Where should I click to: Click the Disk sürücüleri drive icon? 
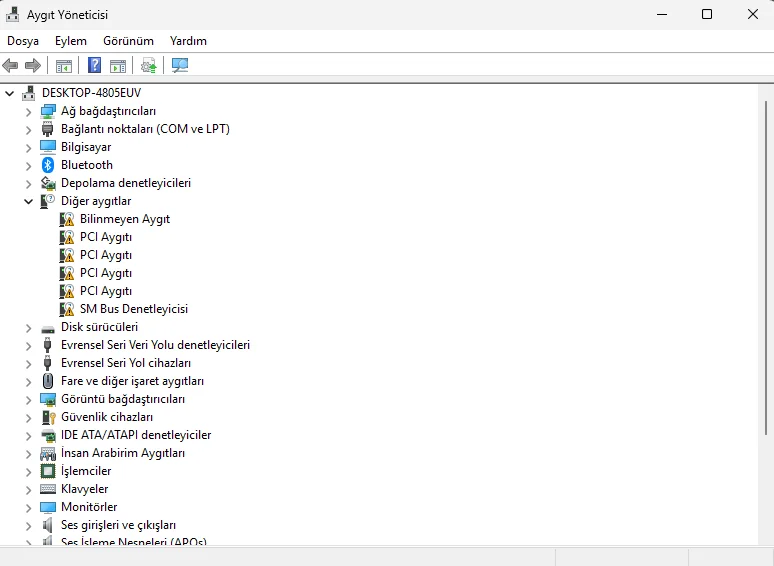pyautogui.click(x=48, y=329)
